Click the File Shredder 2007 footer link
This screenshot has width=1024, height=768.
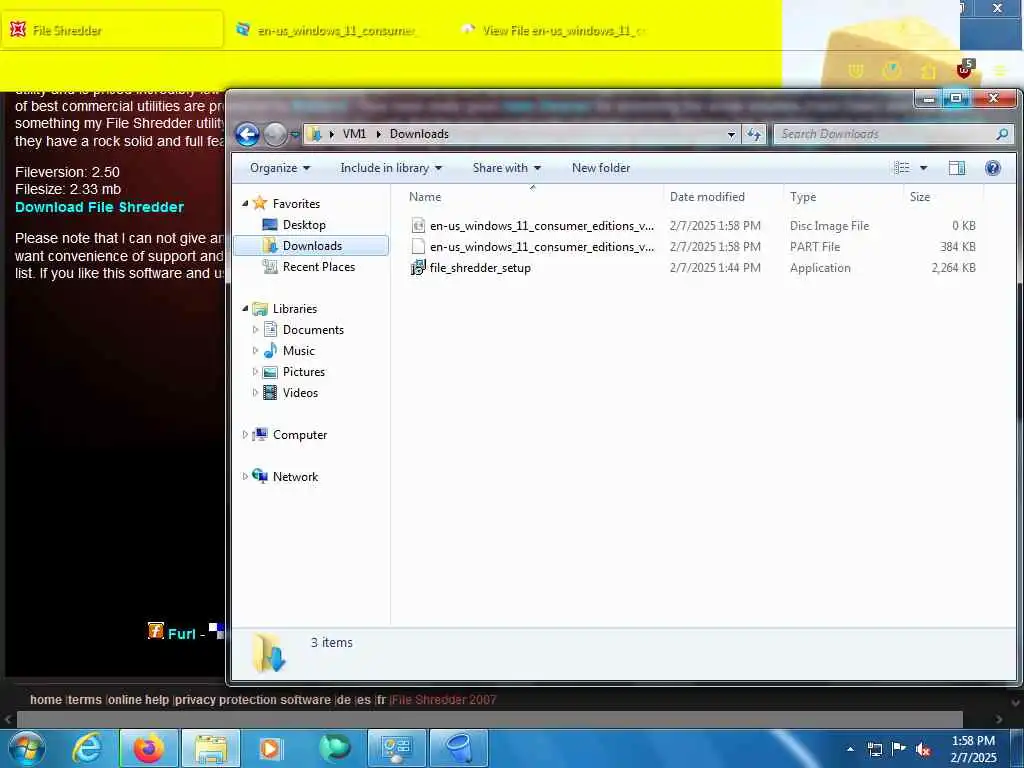pos(444,699)
